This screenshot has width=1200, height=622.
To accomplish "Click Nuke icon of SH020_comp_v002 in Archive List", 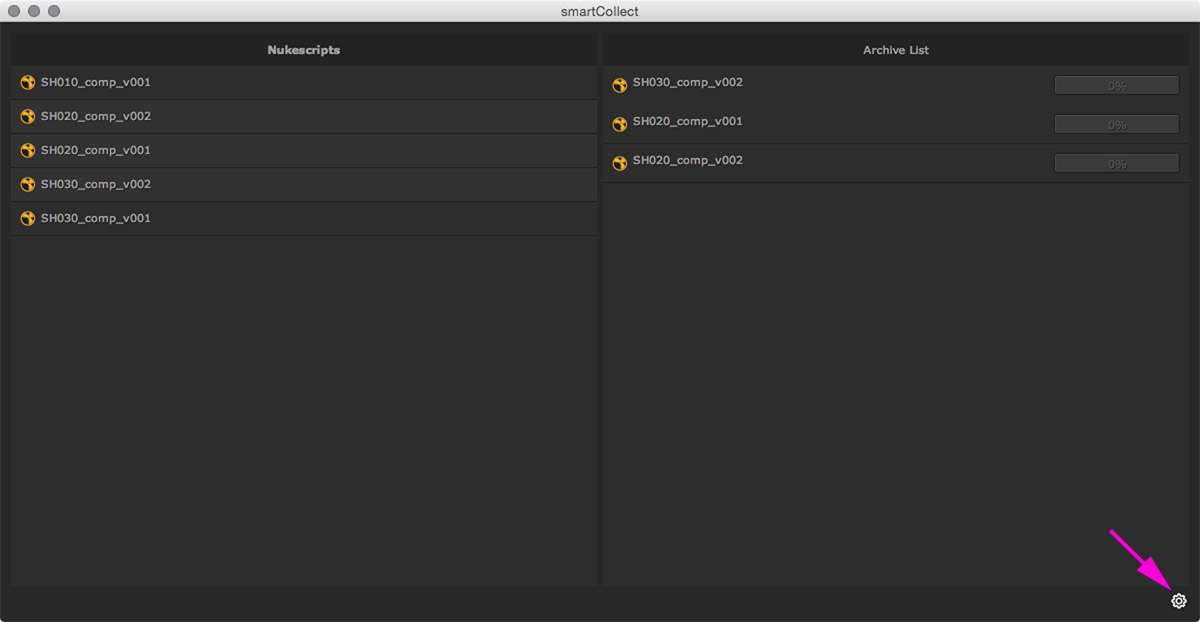I will coord(620,163).
